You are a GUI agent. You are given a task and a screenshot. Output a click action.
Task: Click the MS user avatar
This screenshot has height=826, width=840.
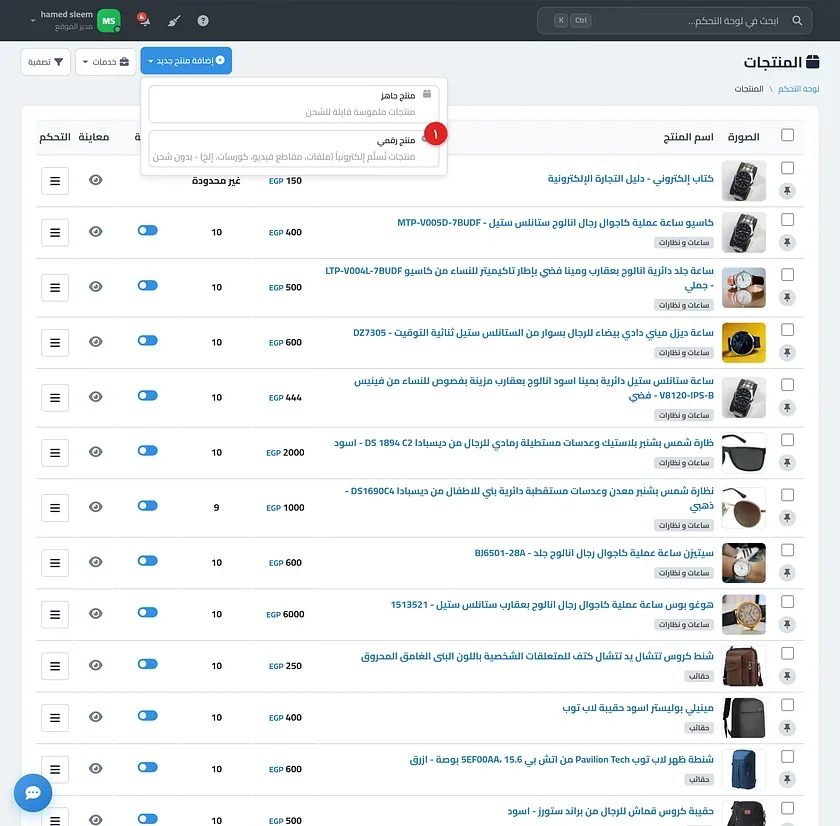point(109,21)
